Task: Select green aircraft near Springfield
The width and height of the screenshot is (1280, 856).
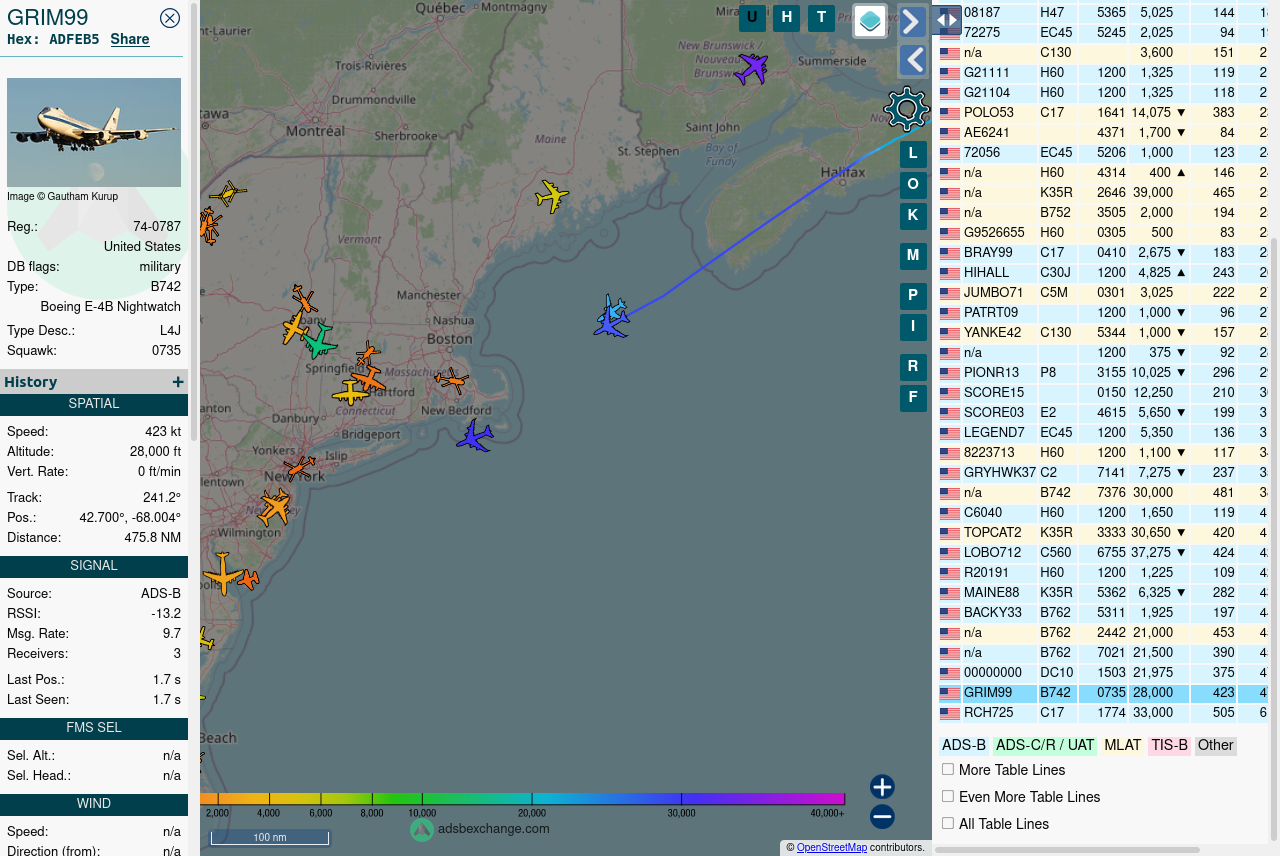Action: click(320, 341)
